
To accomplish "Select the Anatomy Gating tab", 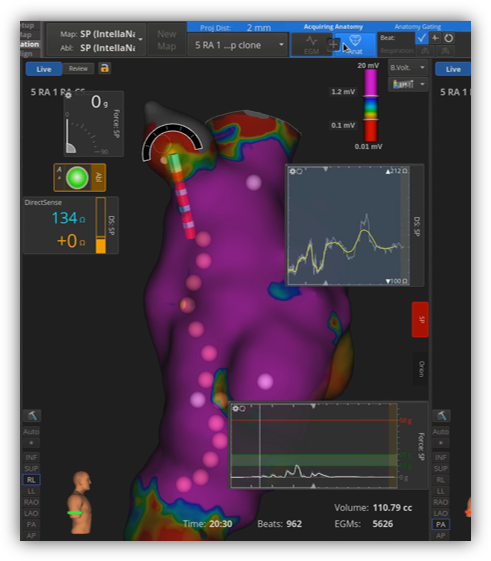I will (417, 26).
